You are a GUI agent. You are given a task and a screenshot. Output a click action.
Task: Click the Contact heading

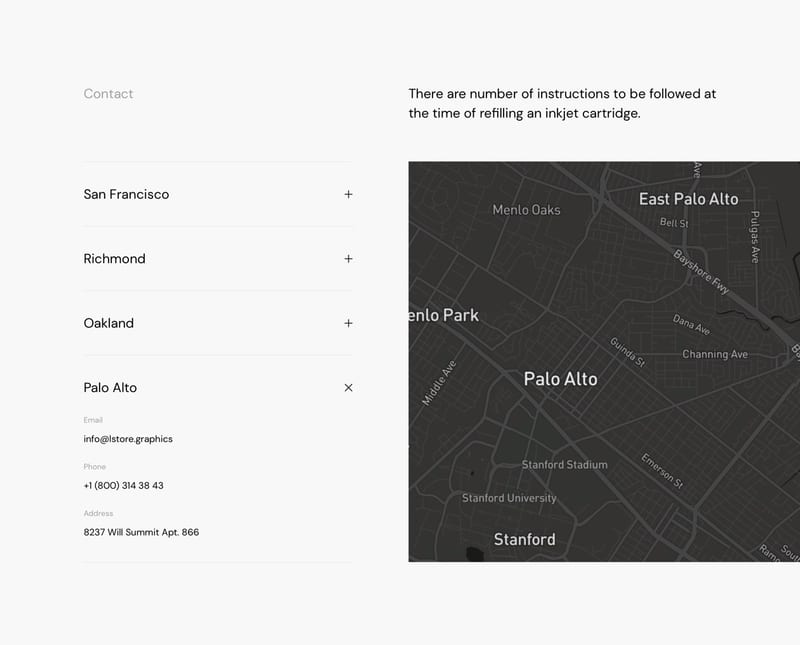tap(108, 94)
